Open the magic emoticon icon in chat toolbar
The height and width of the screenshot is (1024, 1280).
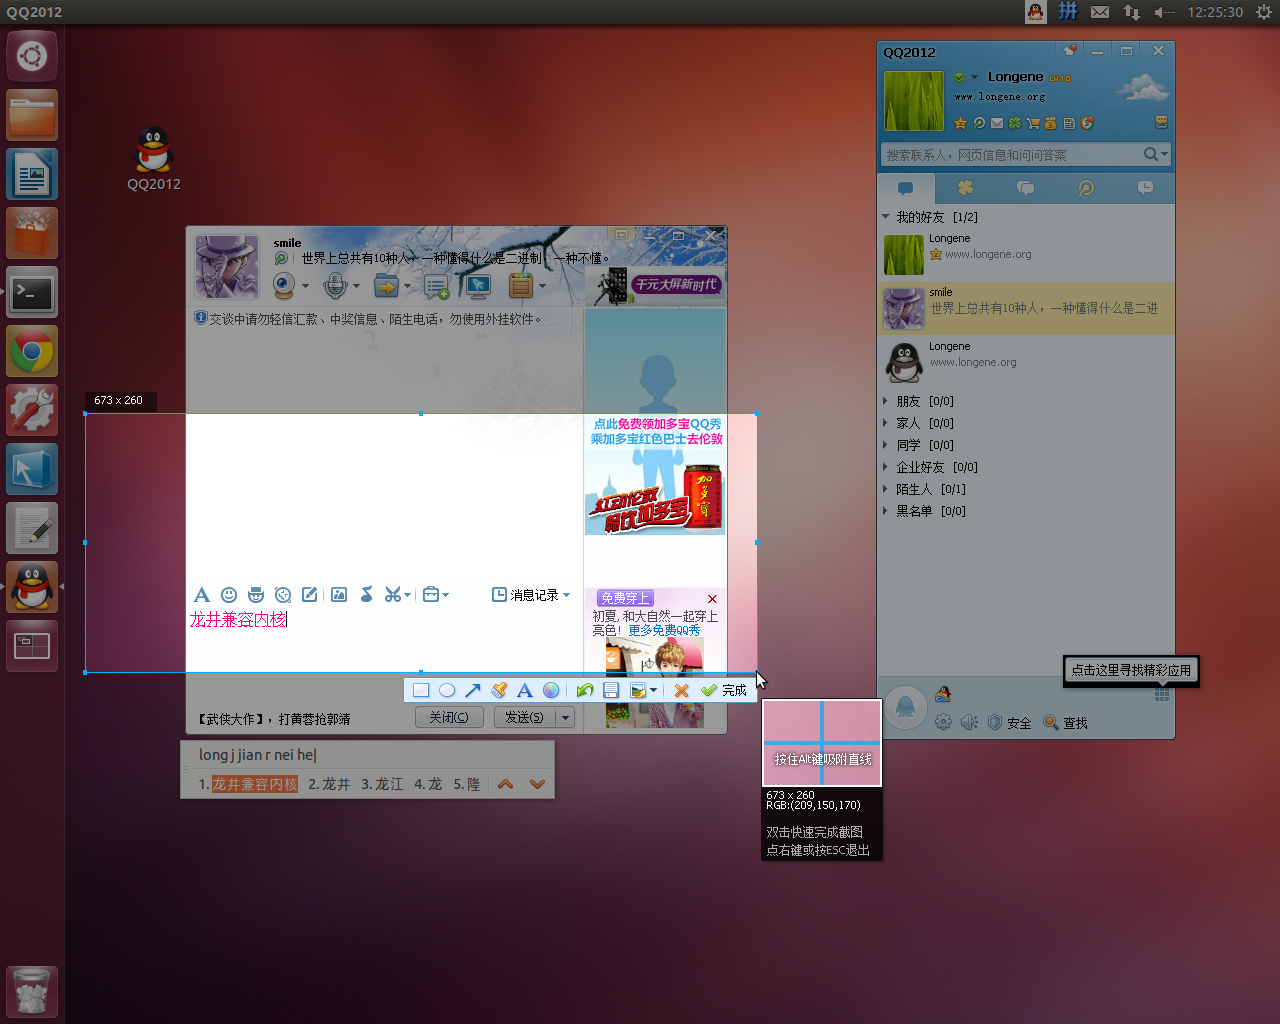[x=256, y=595]
